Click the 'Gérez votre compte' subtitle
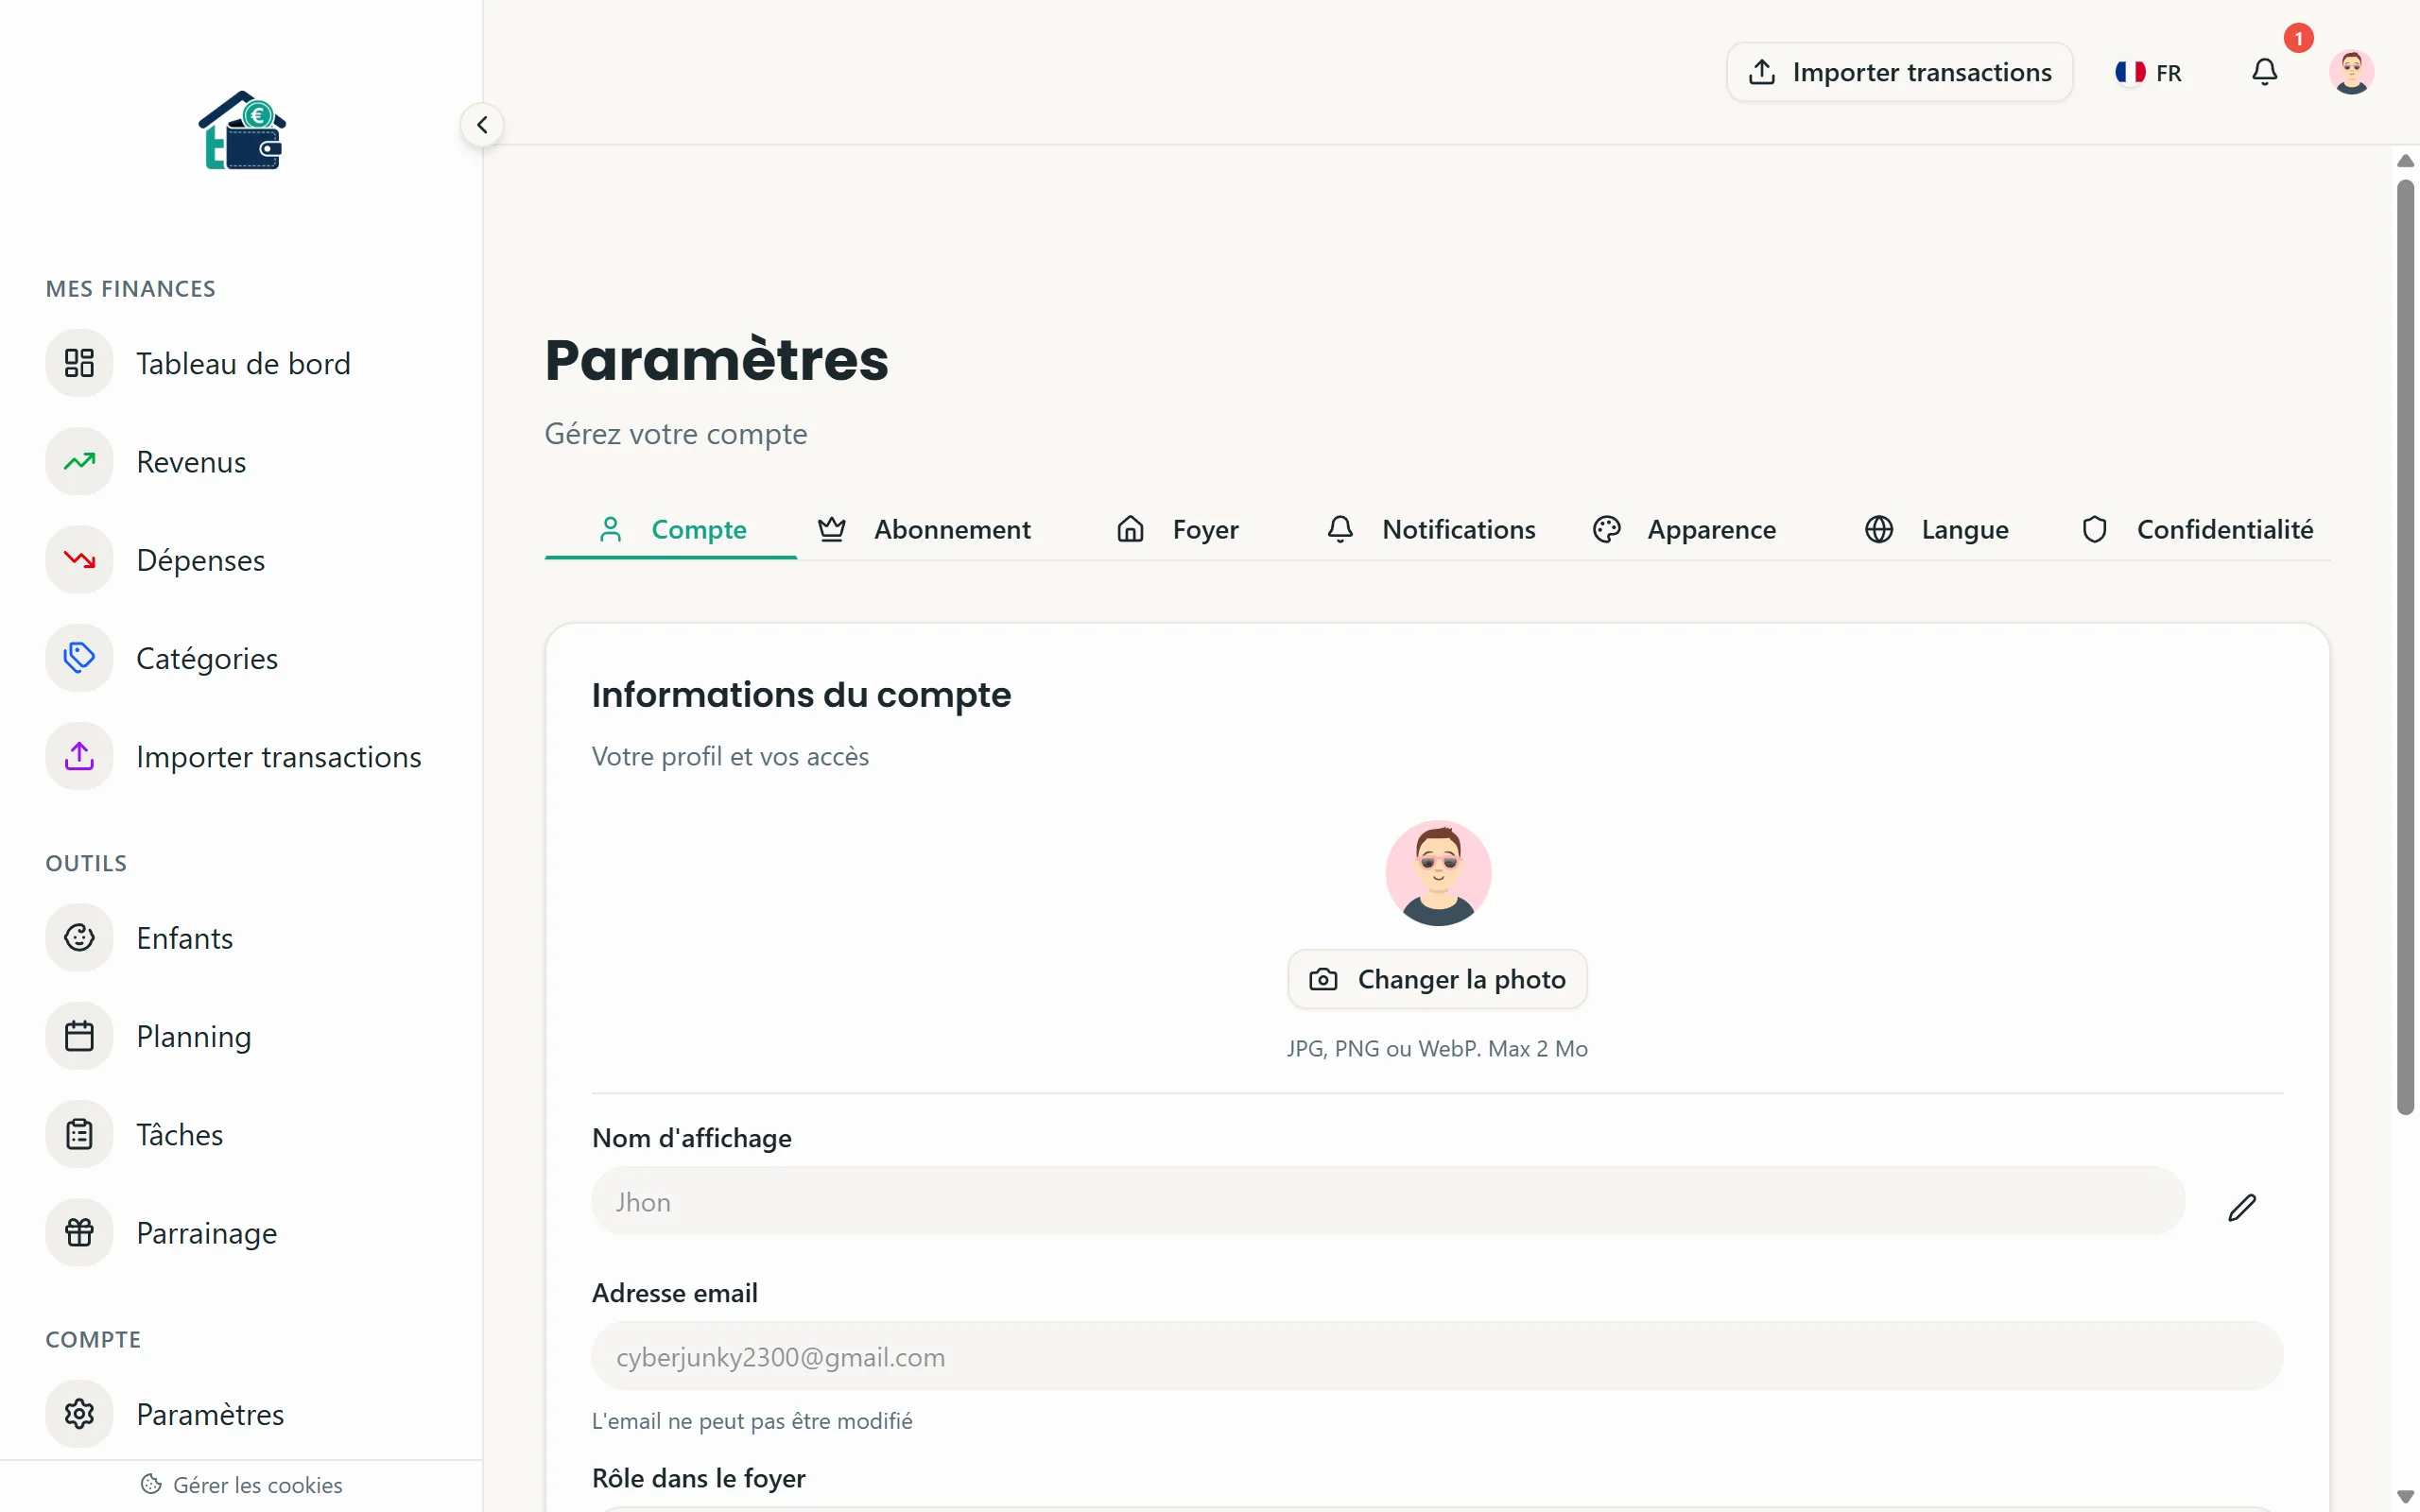 [x=676, y=434]
